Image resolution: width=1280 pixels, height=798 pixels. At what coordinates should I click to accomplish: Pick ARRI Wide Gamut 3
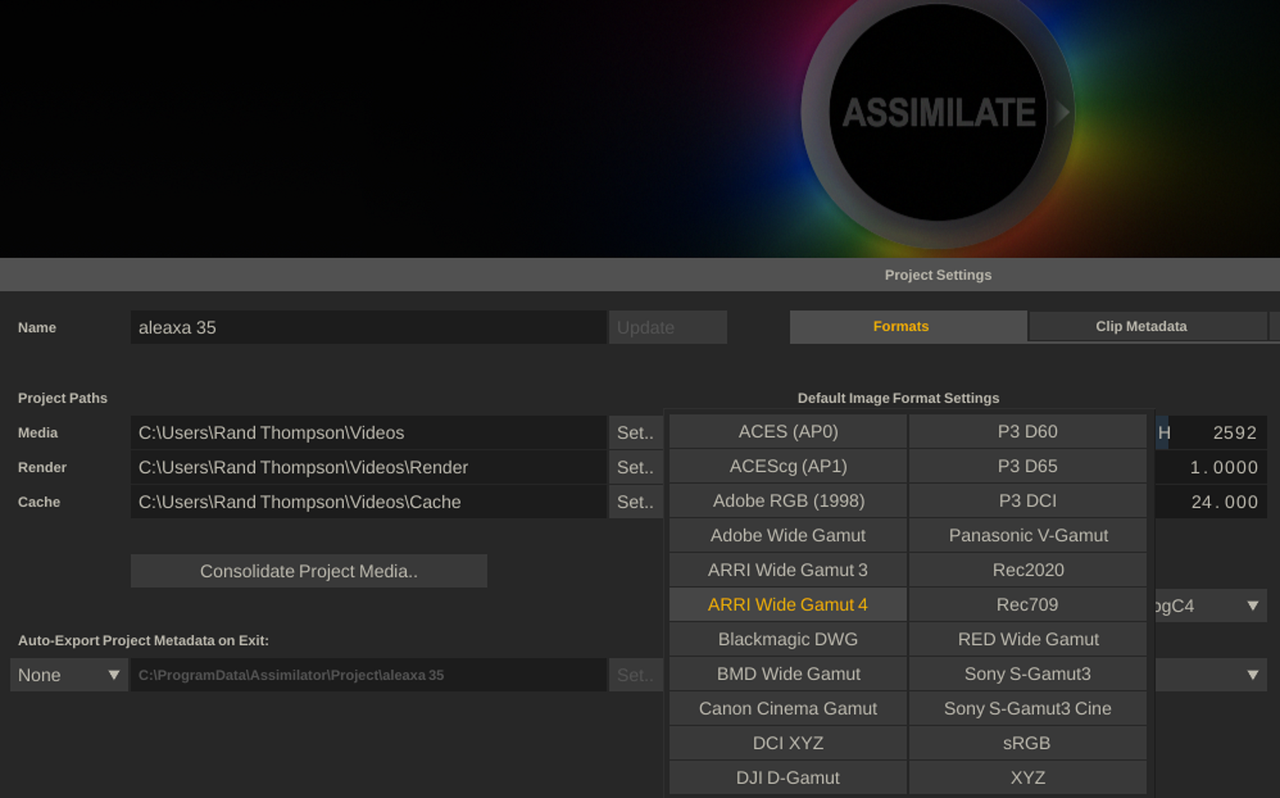pyautogui.click(x=788, y=570)
